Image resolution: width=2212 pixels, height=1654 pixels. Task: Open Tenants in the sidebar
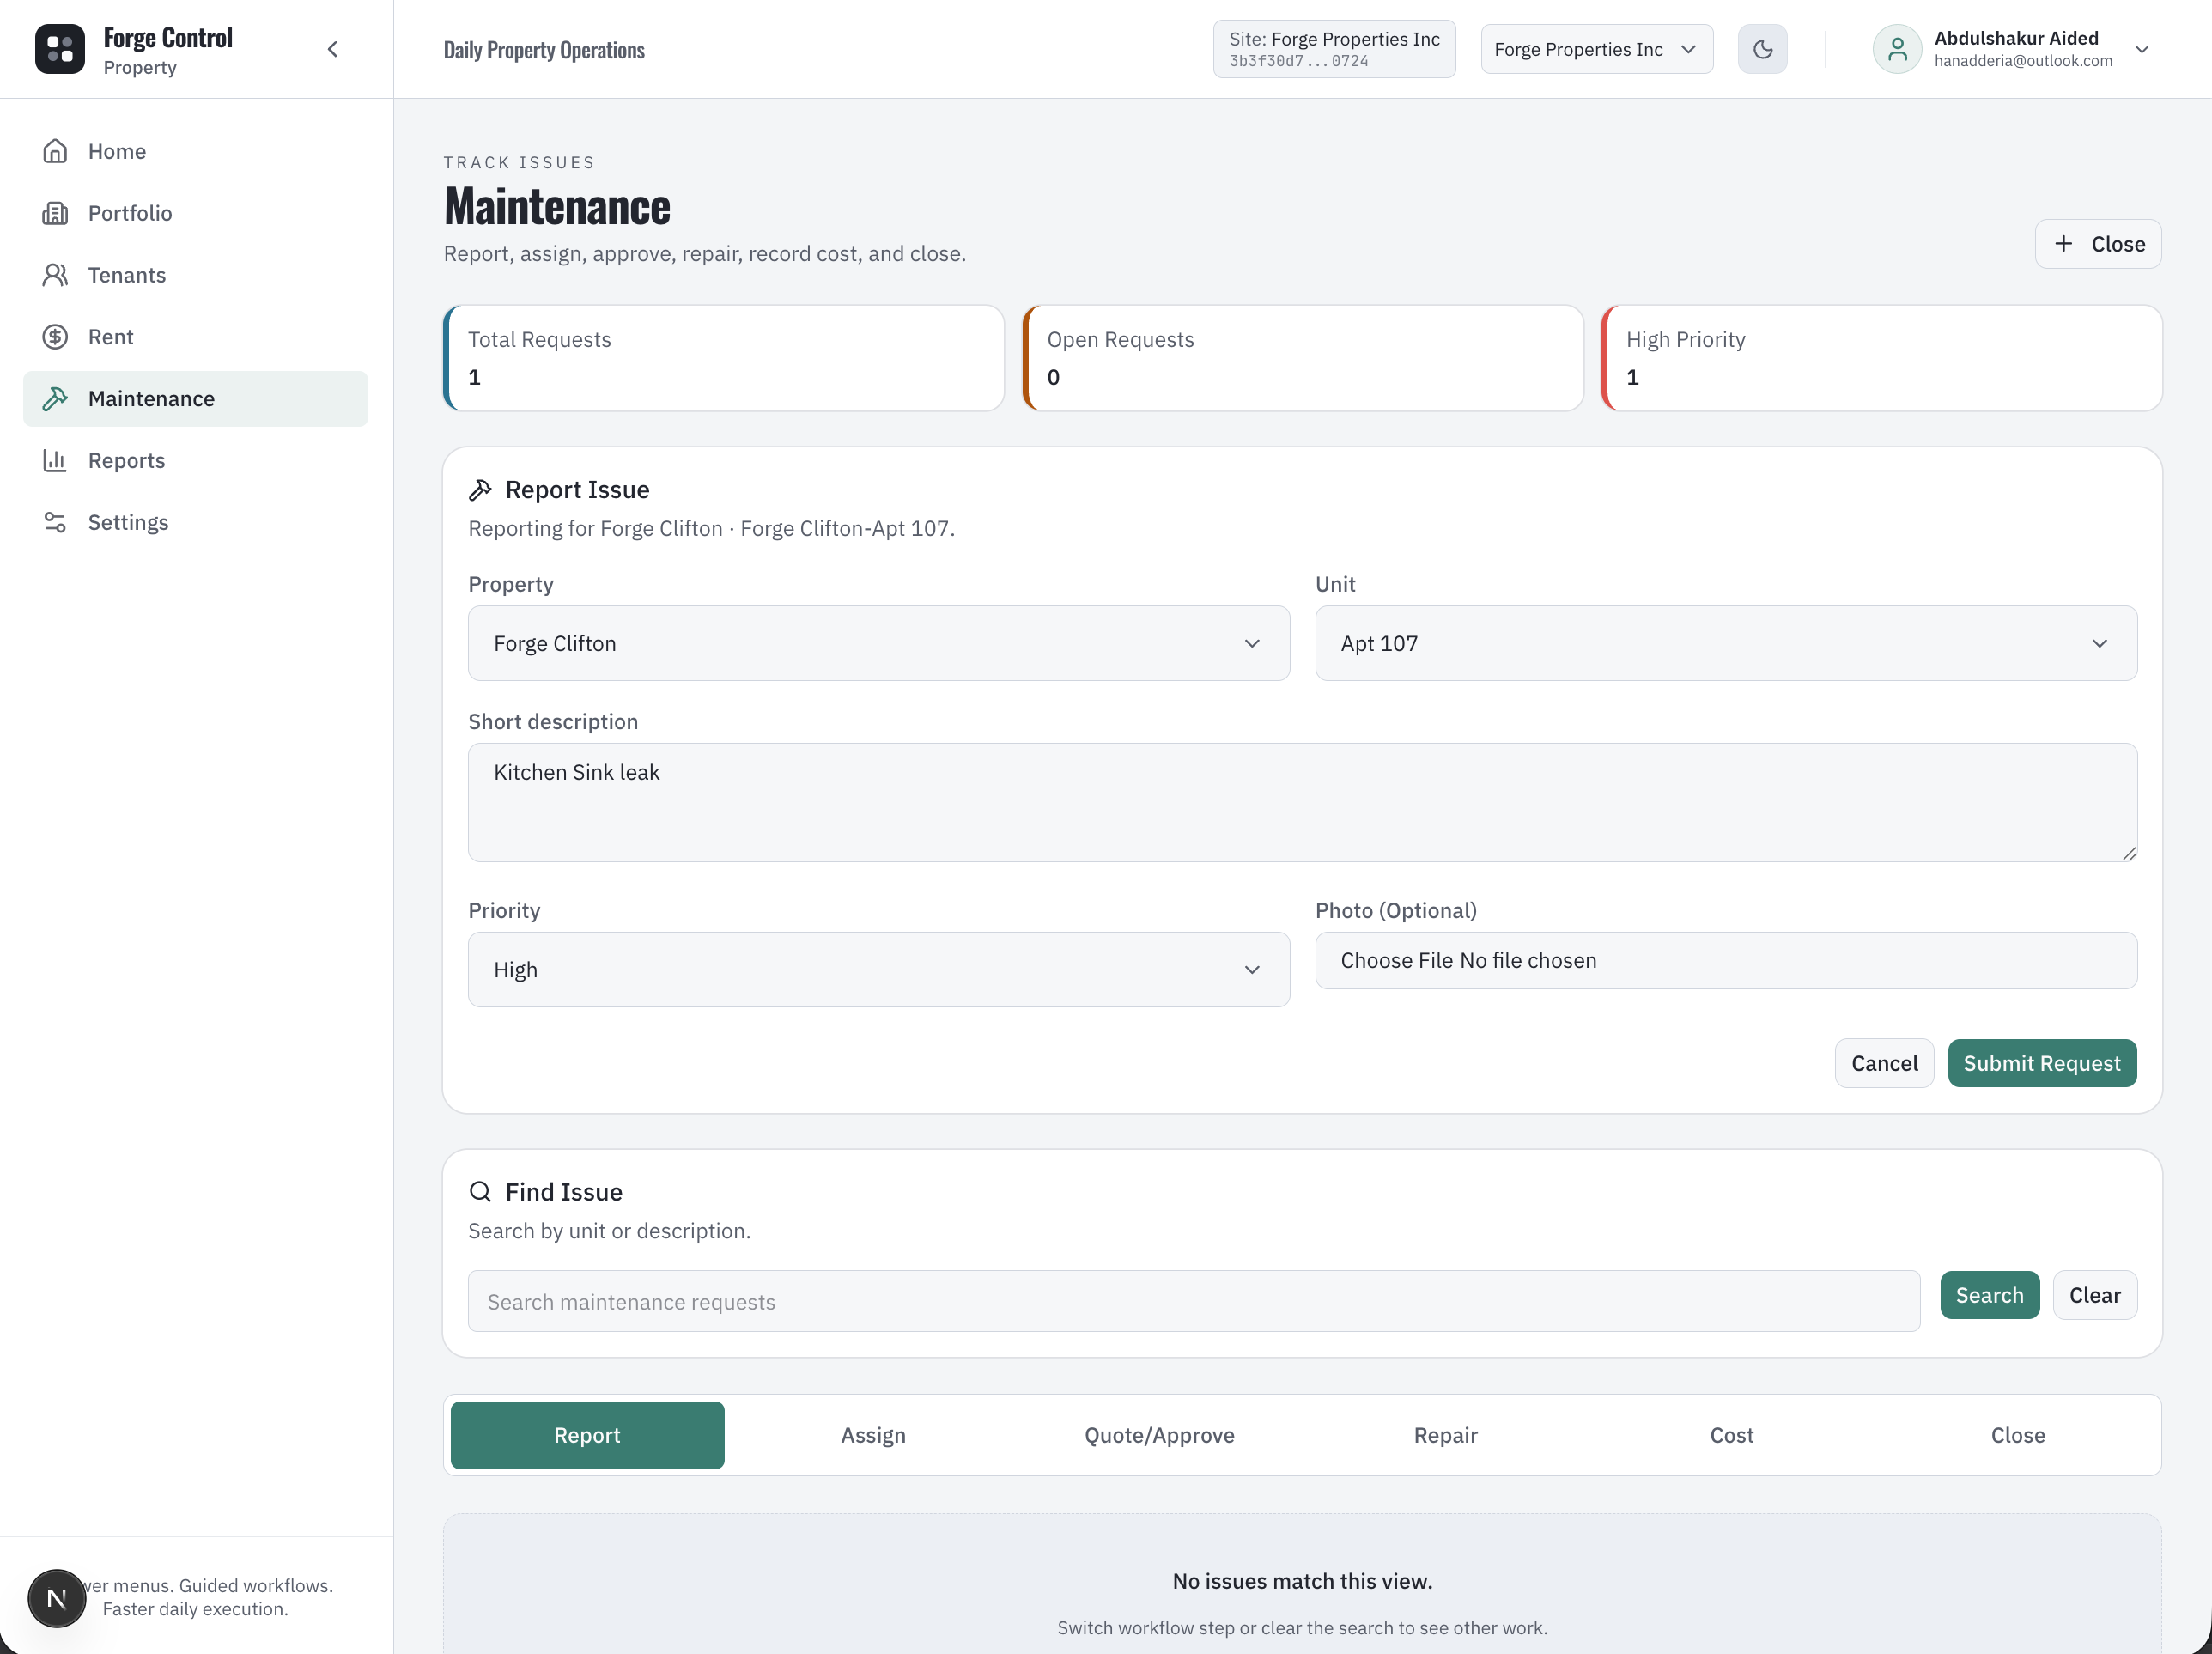tap(196, 275)
